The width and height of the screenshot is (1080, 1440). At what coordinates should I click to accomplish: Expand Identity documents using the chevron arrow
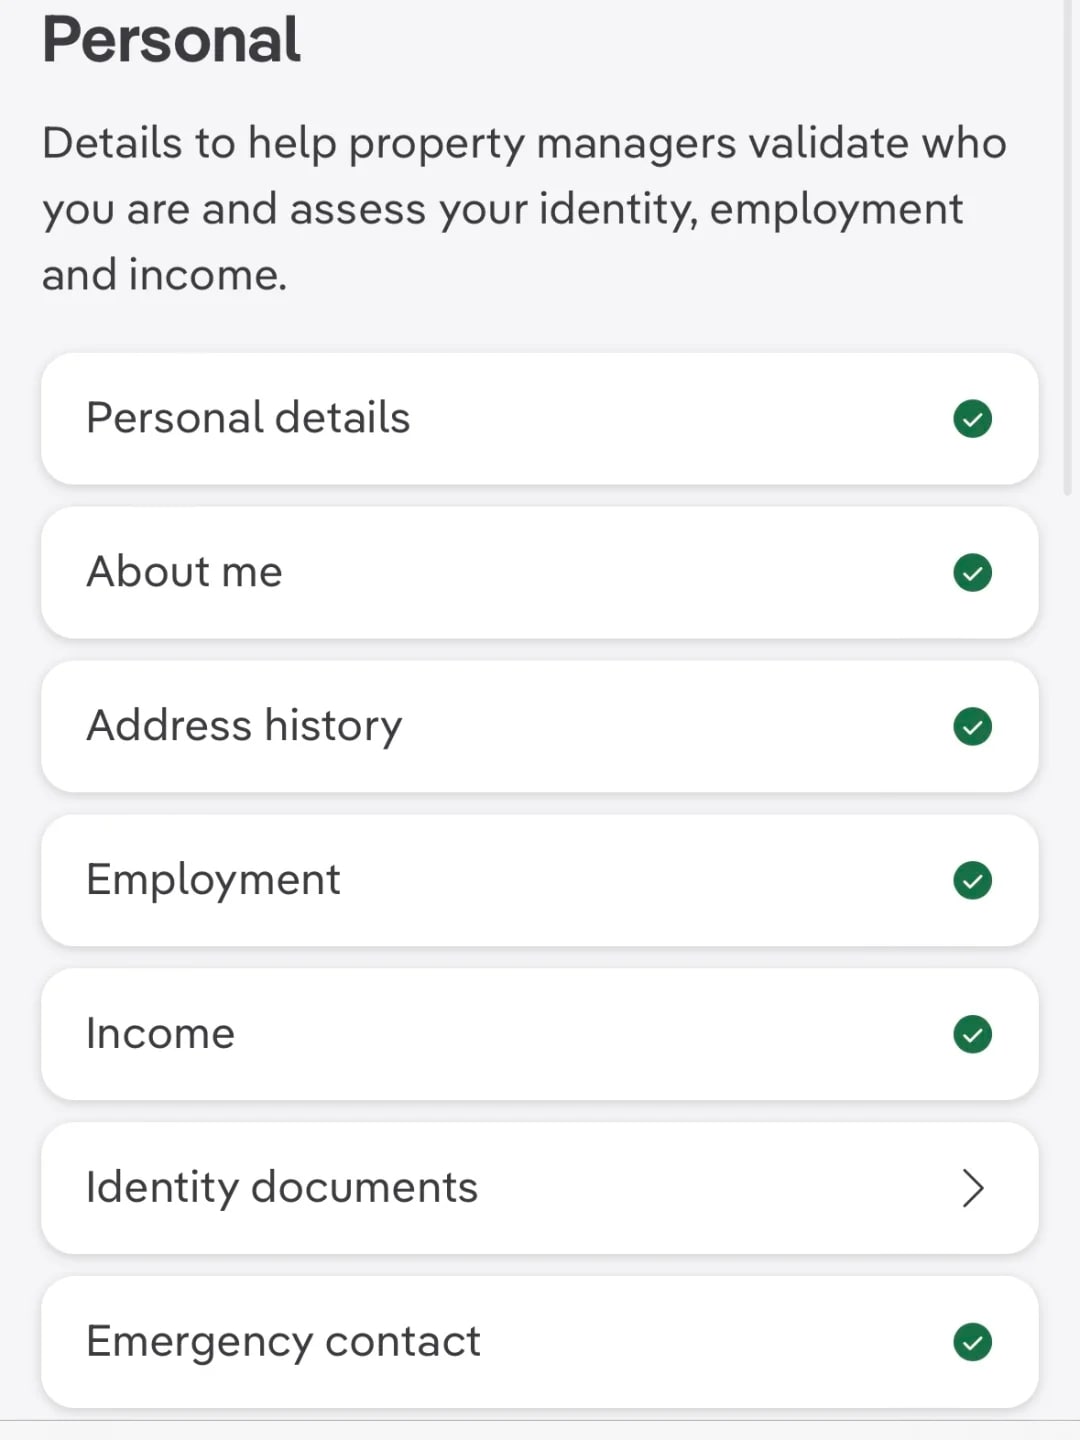tap(973, 1188)
